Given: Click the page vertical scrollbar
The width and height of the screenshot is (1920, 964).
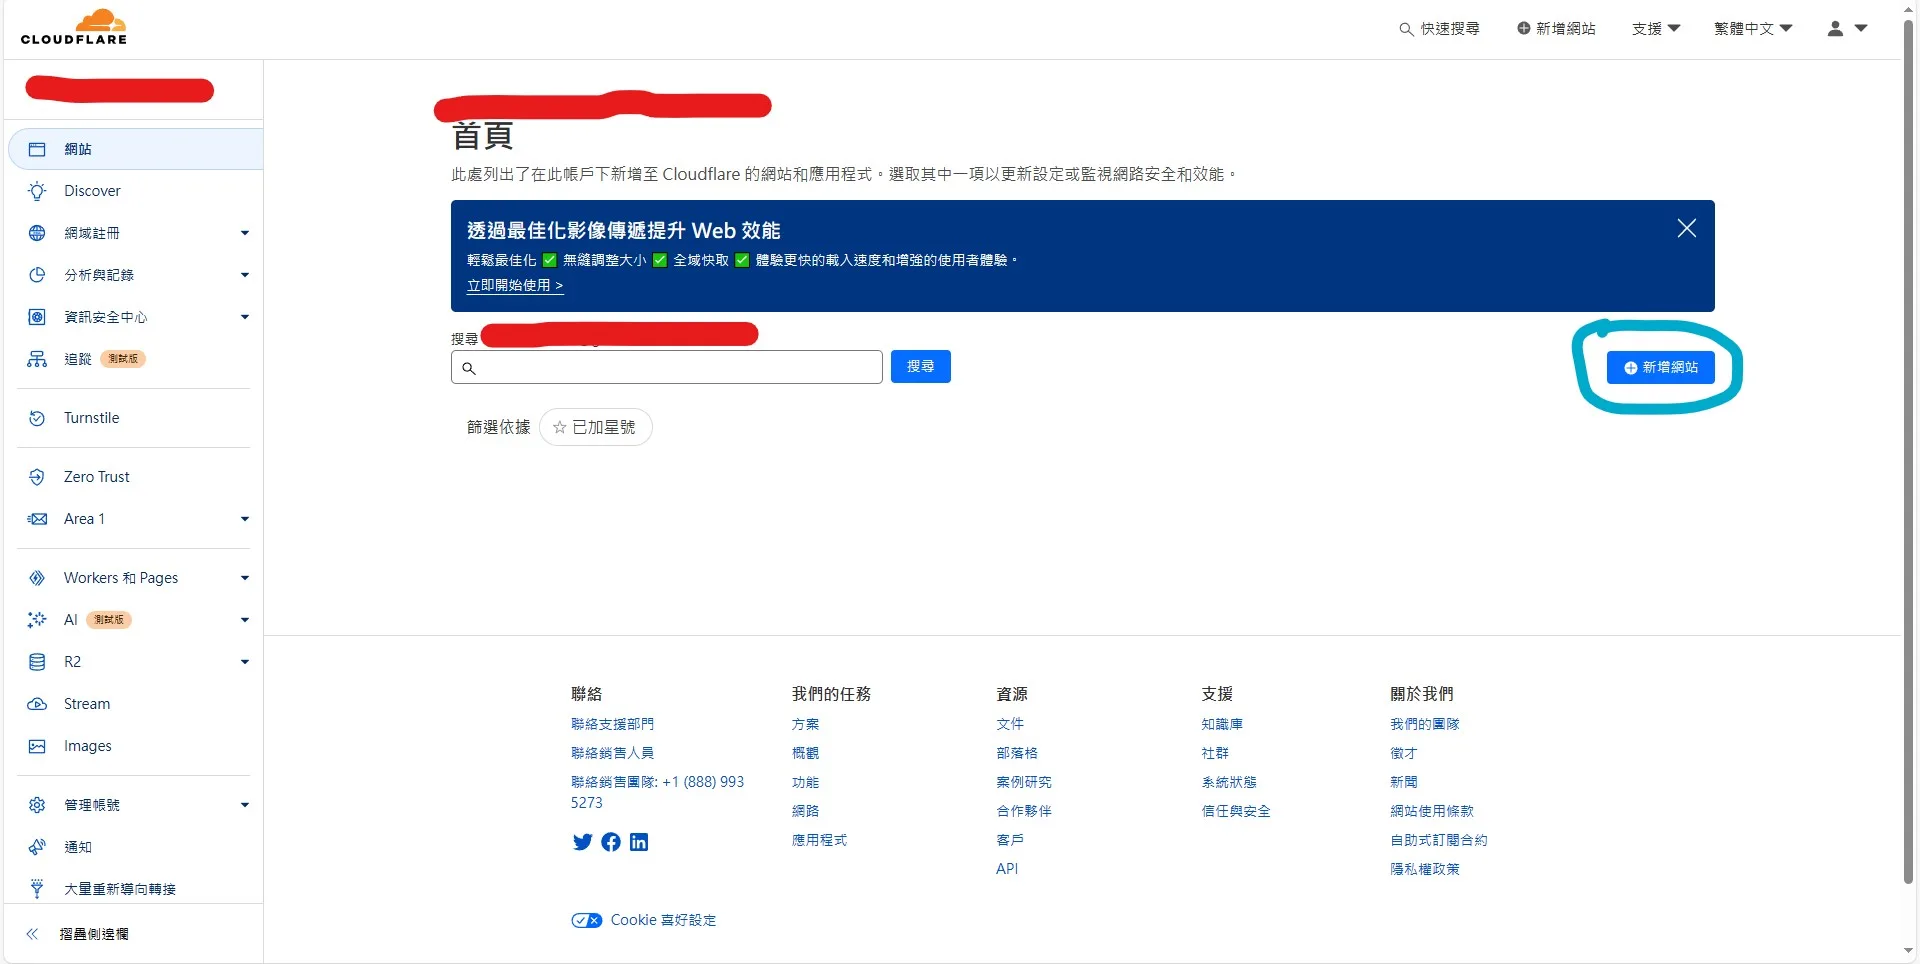Looking at the screenshot, I should (1908, 450).
